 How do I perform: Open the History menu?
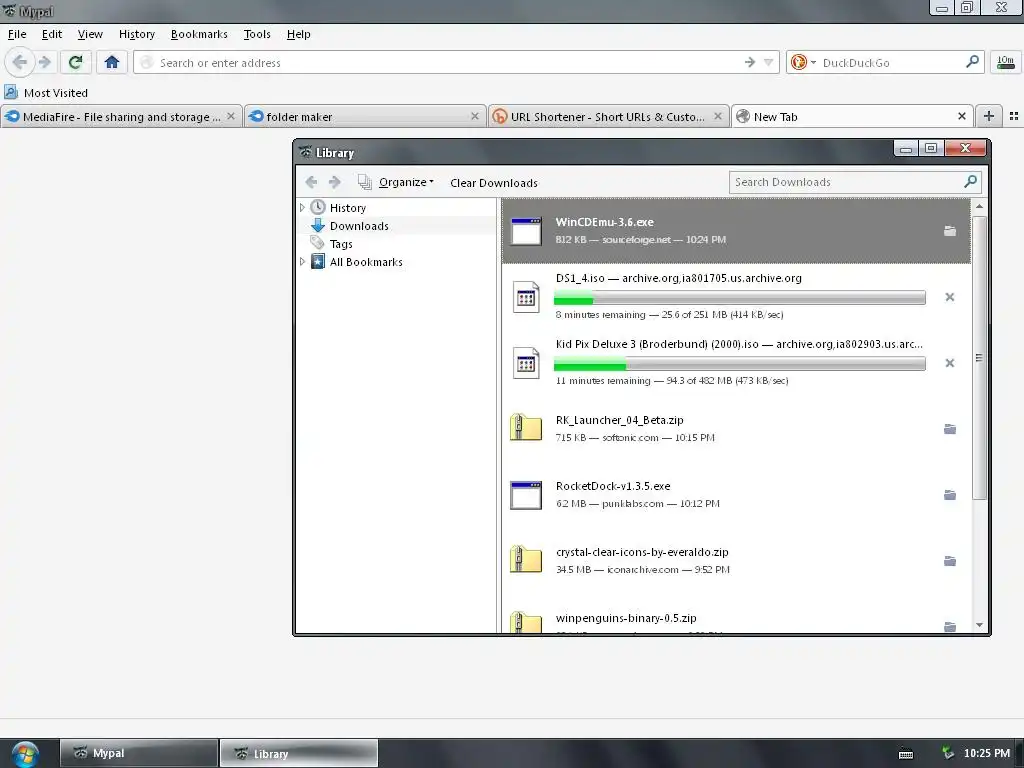click(136, 34)
